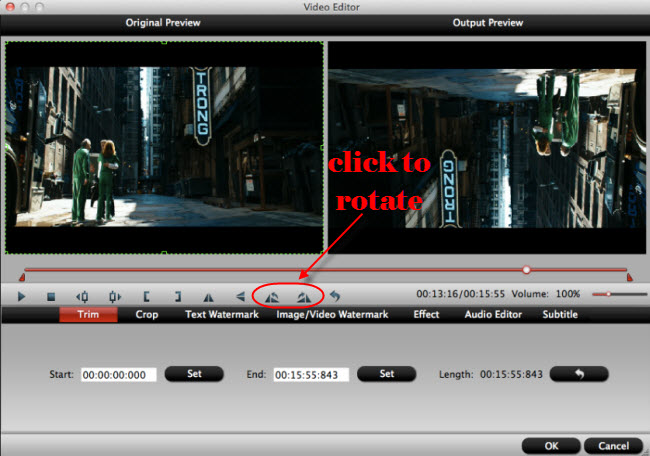Image resolution: width=650 pixels, height=456 pixels.
Task: Select the right trim marker on the timeline
Action: (630, 277)
